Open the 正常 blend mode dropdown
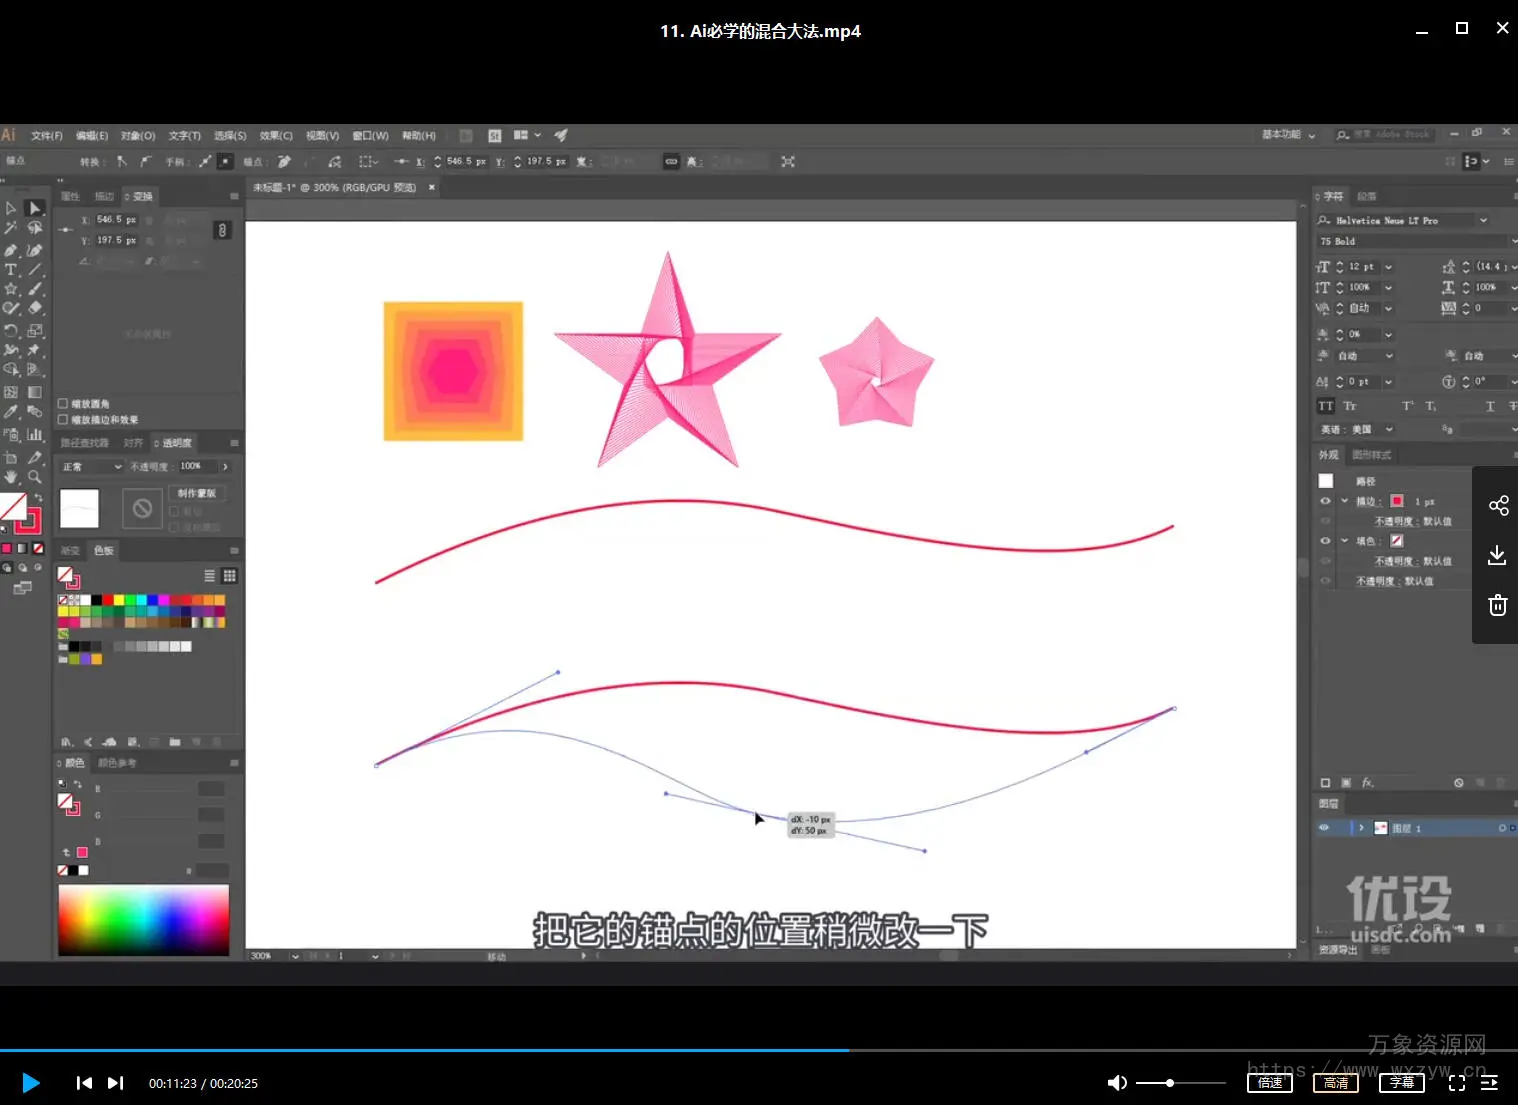The height and width of the screenshot is (1105, 1518). tap(92, 467)
